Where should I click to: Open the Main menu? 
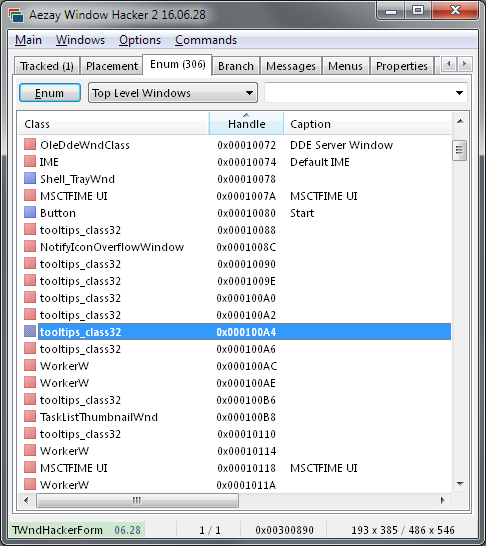28,40
